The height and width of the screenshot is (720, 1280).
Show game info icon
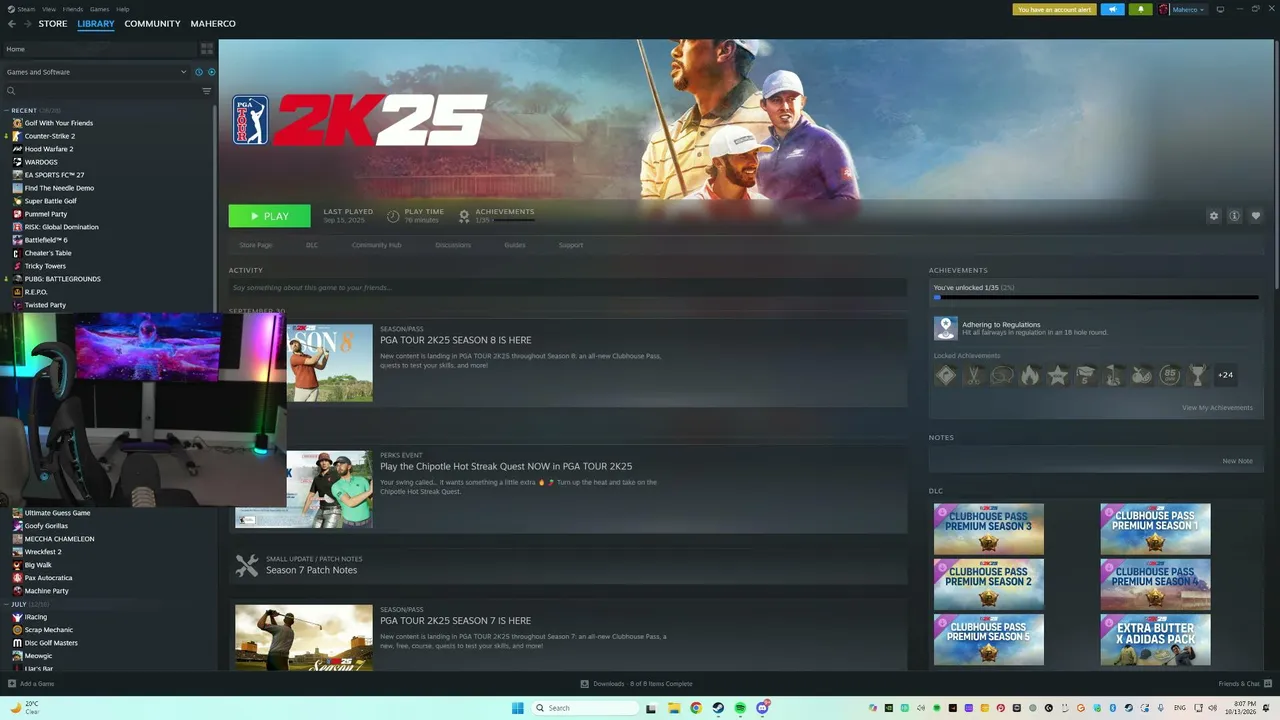tap(1235, 216)
